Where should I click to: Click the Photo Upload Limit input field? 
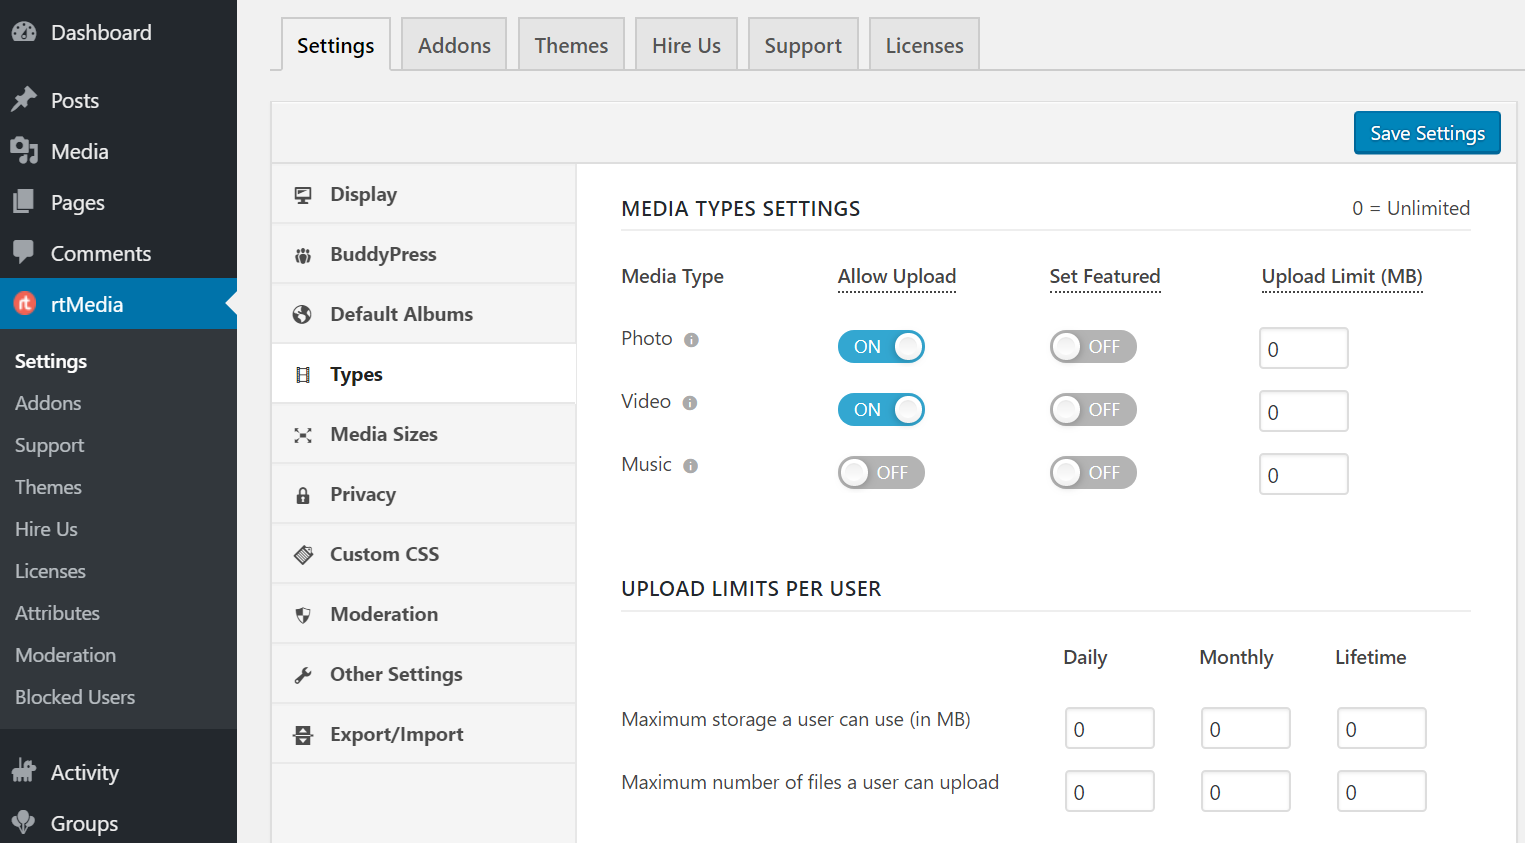coord(1303,348)
